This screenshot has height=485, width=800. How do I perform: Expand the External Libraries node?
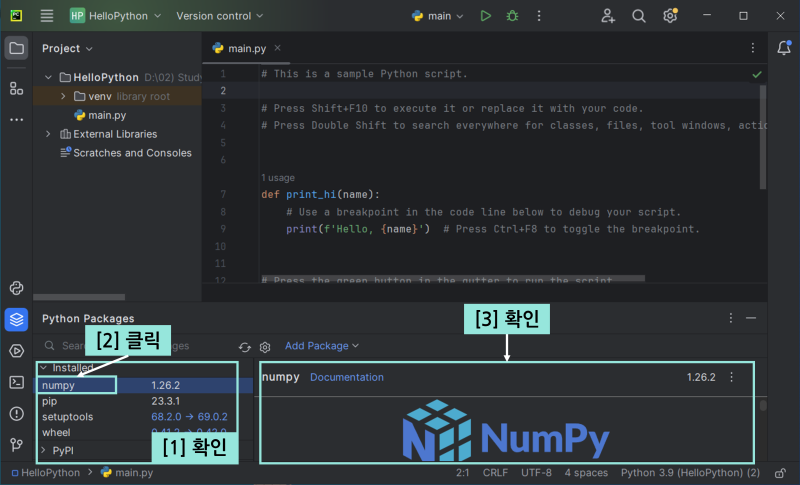point(48,134)
